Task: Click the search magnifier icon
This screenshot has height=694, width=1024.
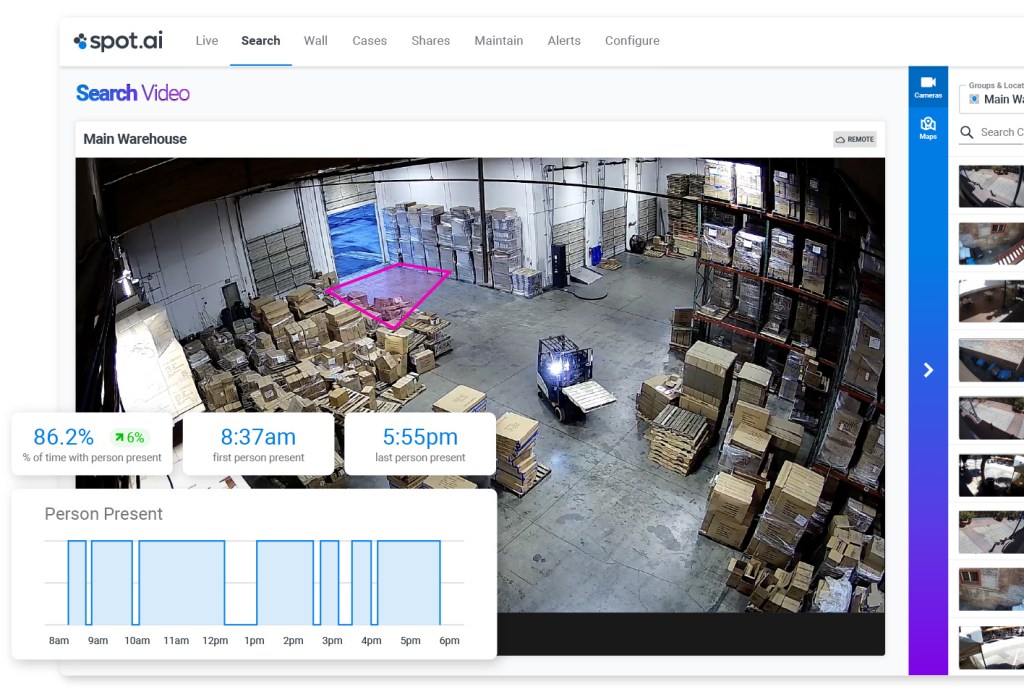Action: 967,133
